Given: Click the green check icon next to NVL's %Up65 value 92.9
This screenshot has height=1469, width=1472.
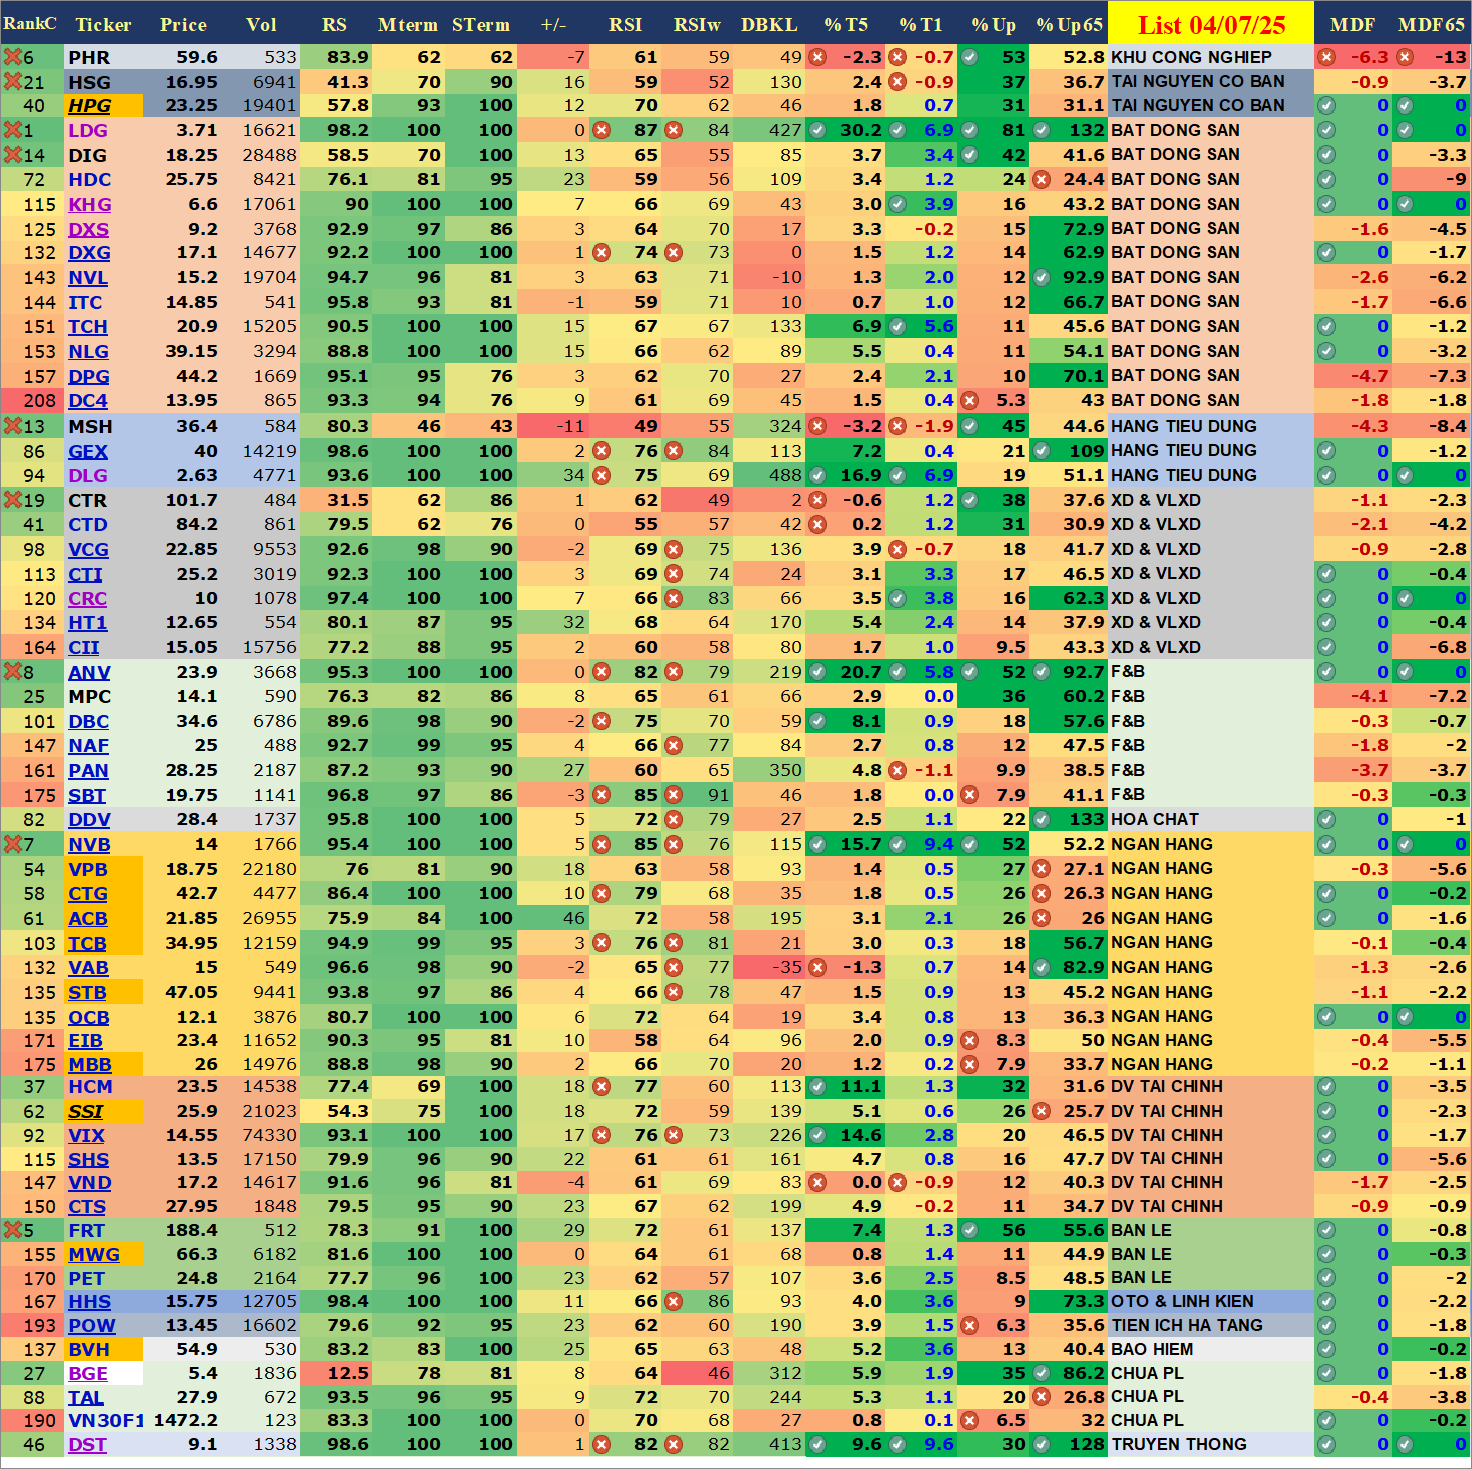Looking at the screenshot, I should pos(1041,278).
